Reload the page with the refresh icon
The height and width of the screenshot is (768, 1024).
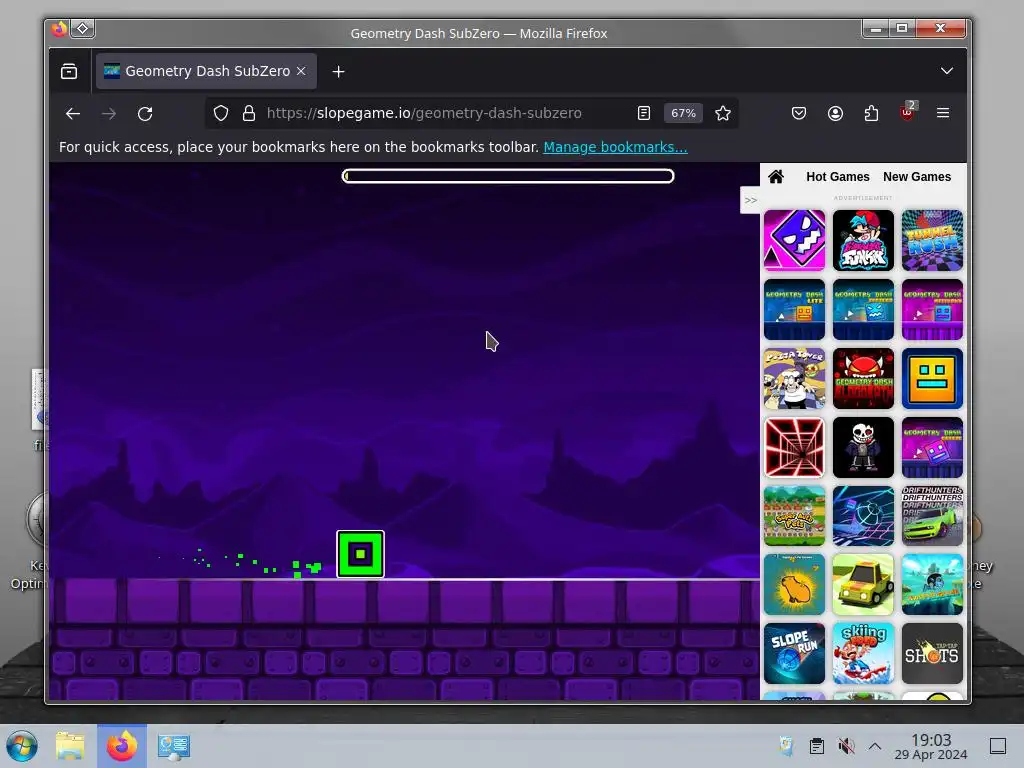145,114
